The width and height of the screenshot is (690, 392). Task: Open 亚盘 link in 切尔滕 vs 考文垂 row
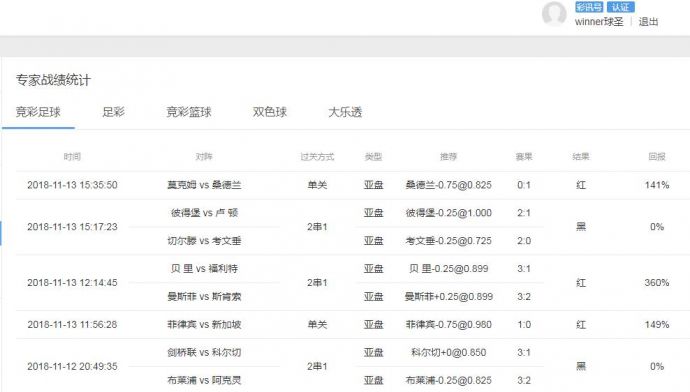pos(373,241)
